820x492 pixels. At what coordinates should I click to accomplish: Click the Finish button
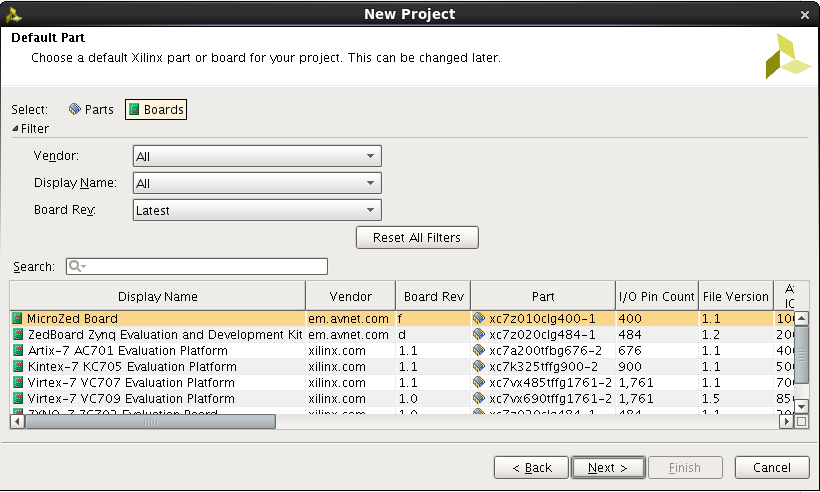point(685,467)
